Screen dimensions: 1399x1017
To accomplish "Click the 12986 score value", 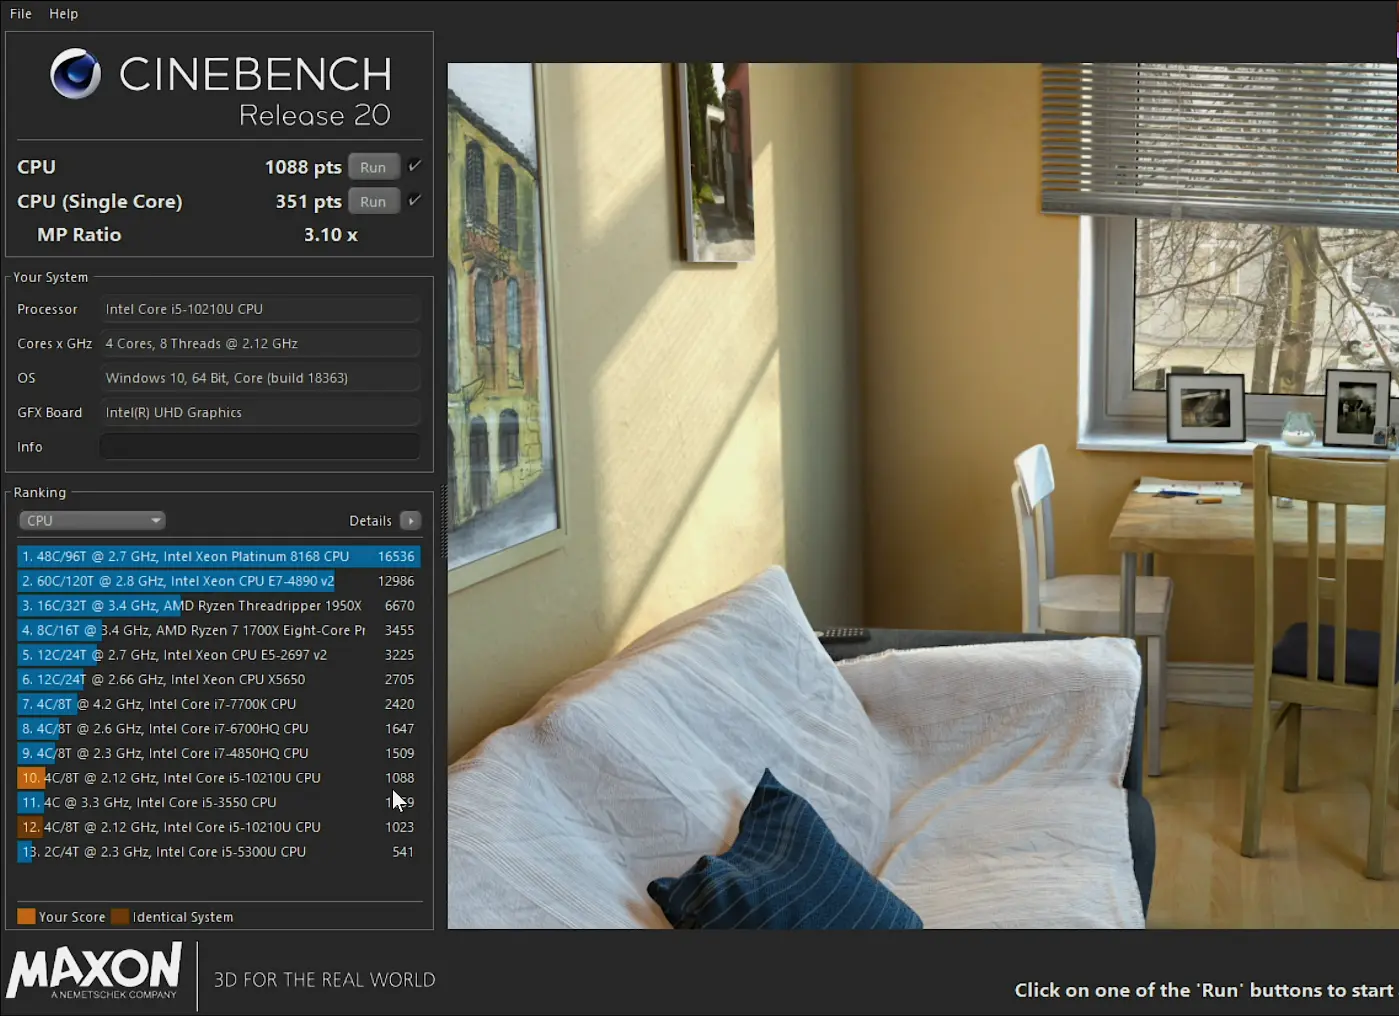I will click(396, 581).
